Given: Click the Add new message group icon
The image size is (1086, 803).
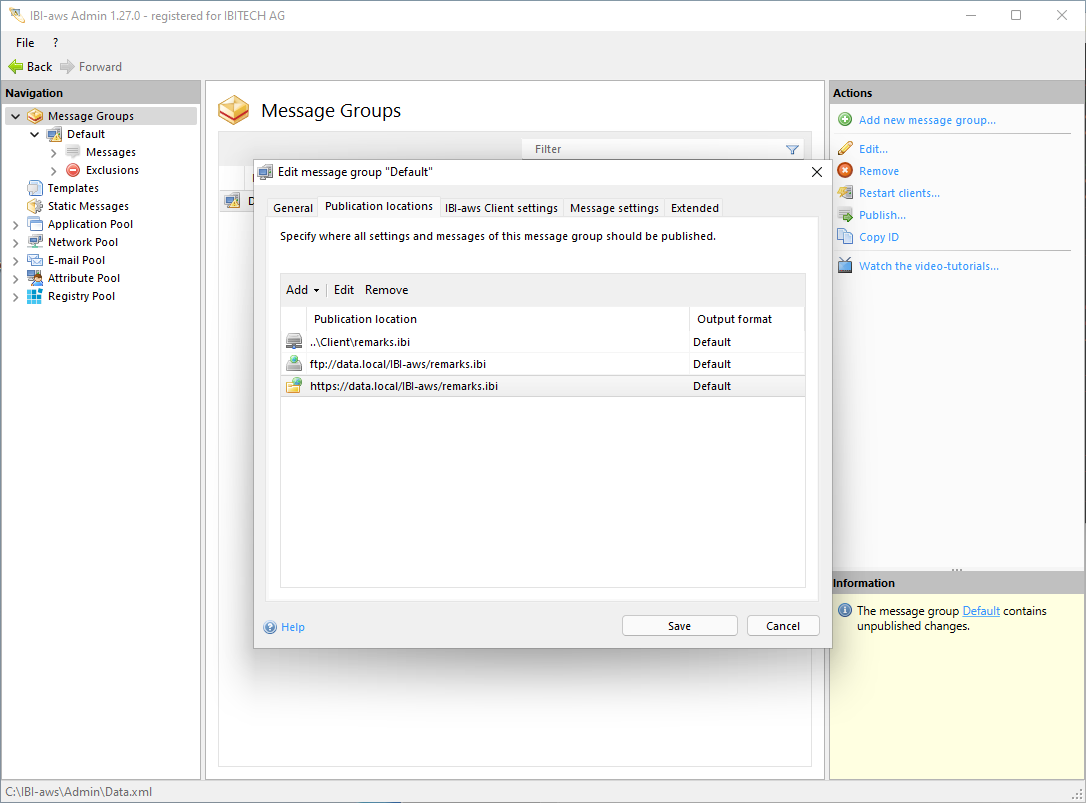Looking at the screenshot, I should click(x=845, y=120).
